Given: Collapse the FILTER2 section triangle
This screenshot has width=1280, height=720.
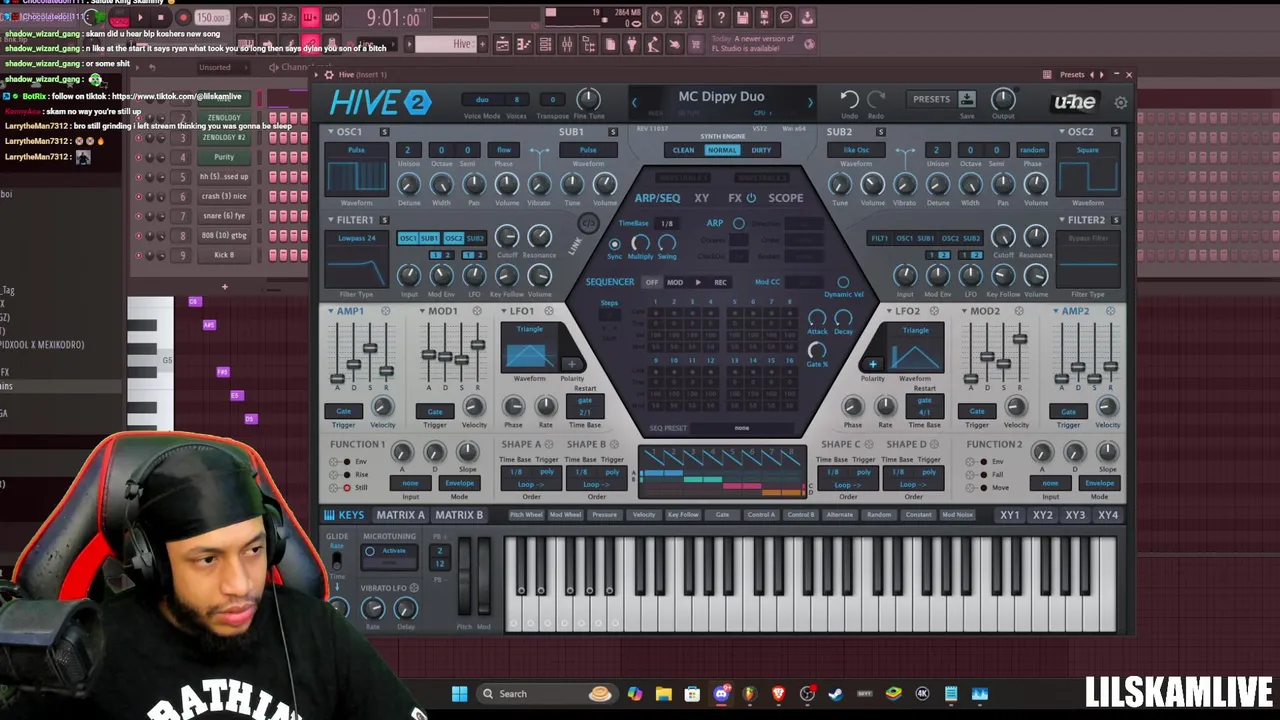Looking at the screenshot, I should click(1064, 220).
